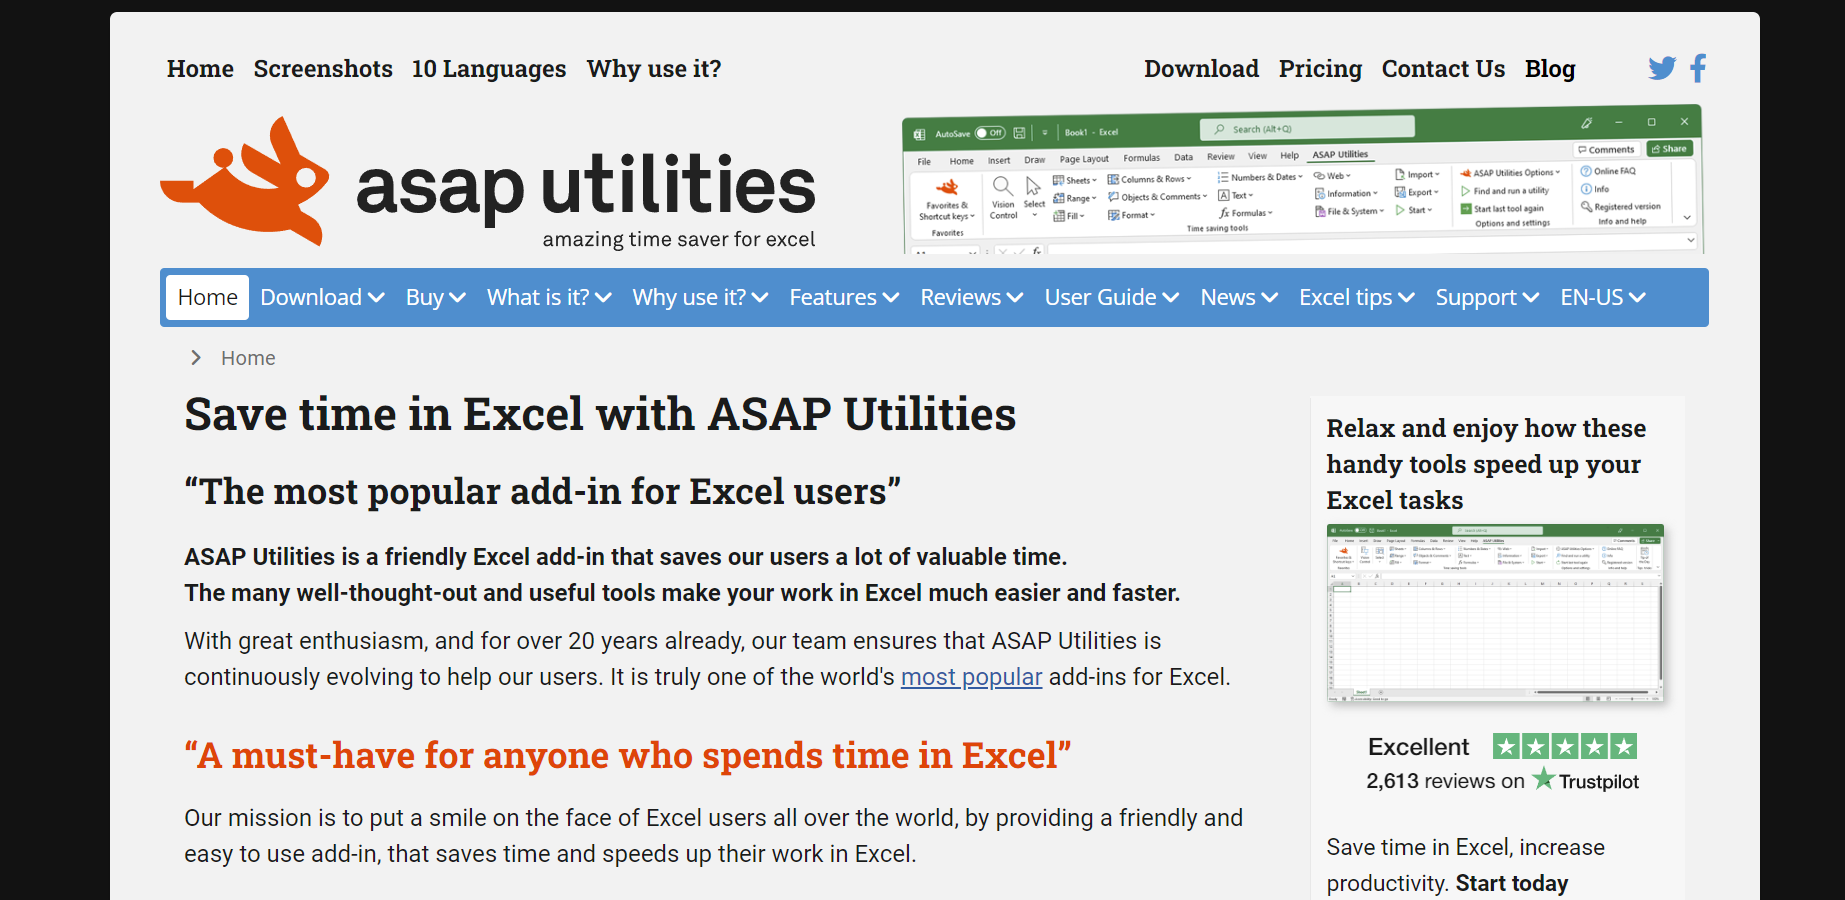Image resolution: width=1845 pixels, height=900 pixels.
Task: Open the EN-US language dropdown
Action: [x=1602, y=297]
